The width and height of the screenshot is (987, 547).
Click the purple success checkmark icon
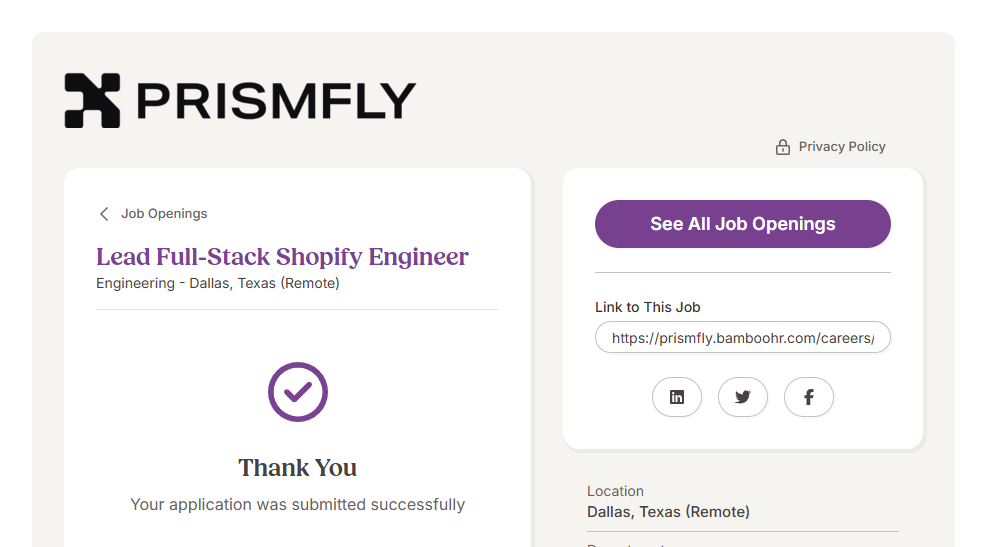(298, 392)
